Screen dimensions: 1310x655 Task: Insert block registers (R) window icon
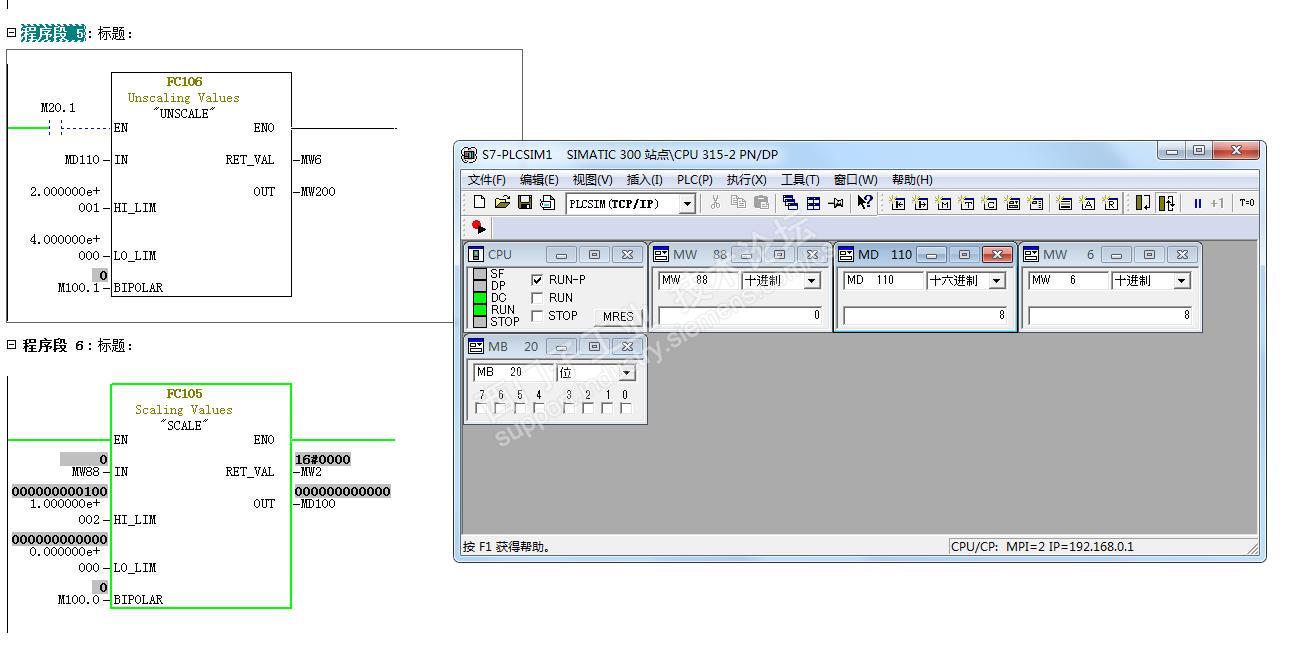(1111, 203)
